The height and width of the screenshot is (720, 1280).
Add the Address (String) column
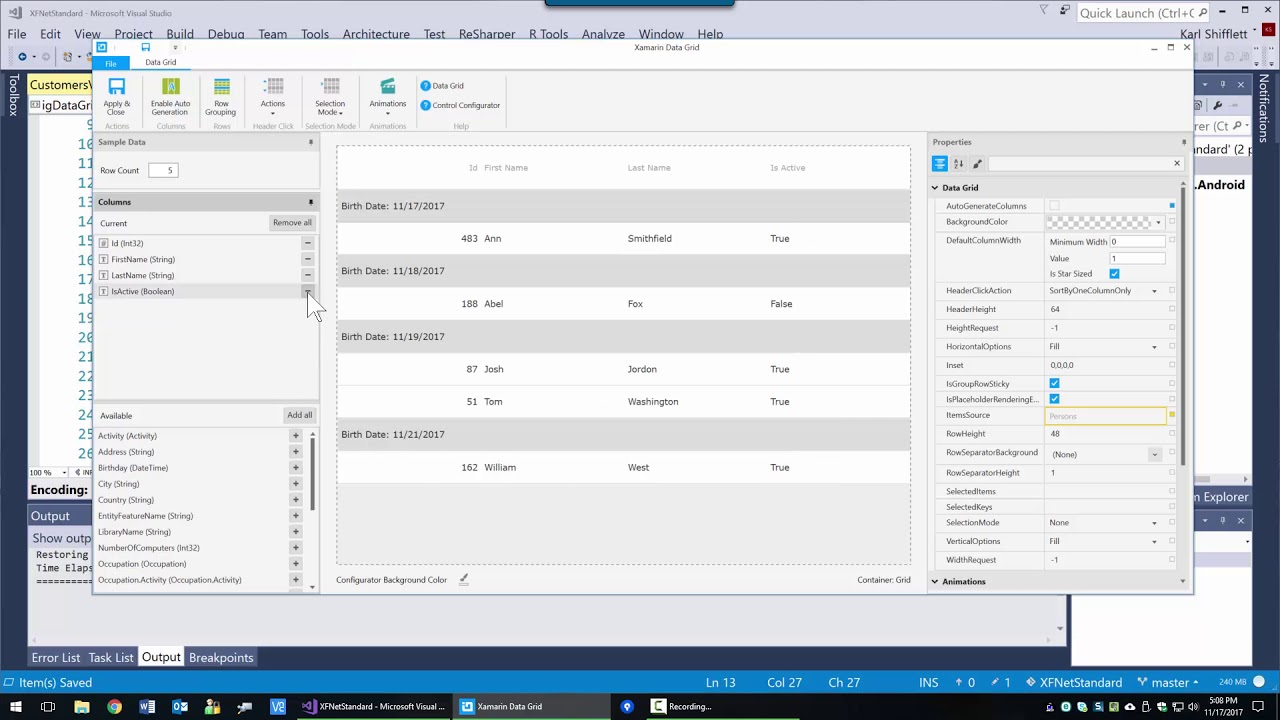click(x=295, y=452)
